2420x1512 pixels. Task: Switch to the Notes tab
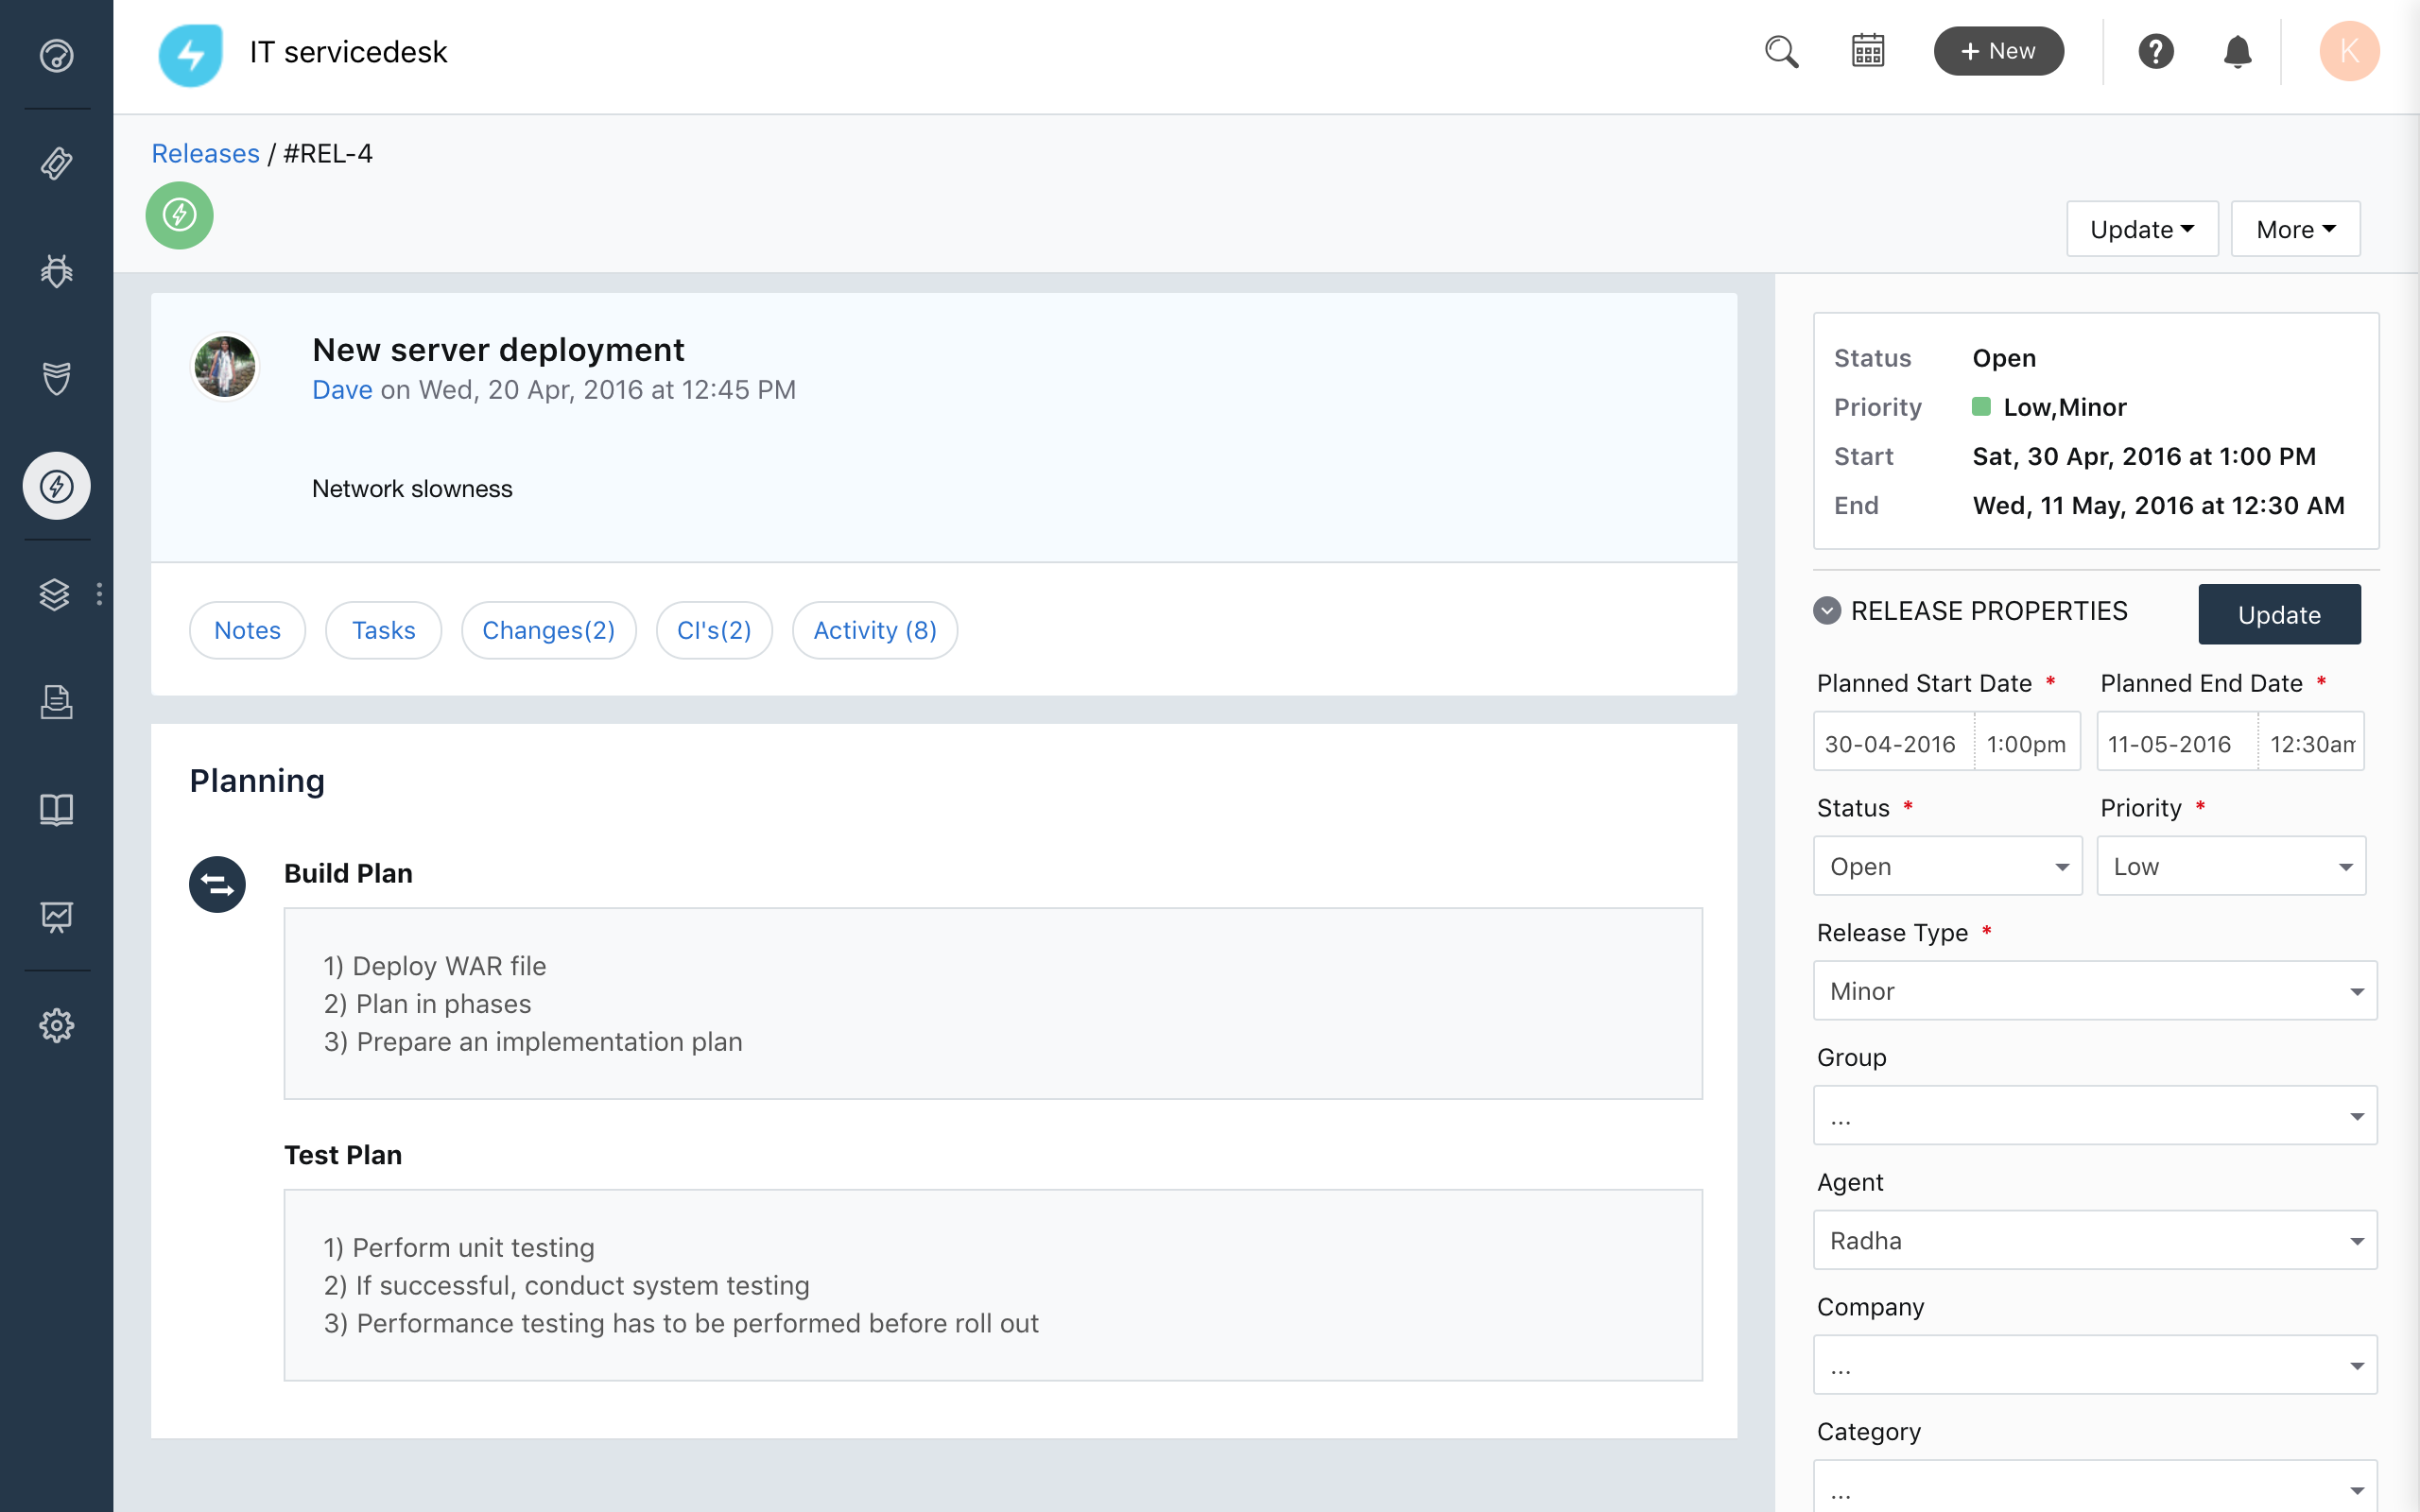247,630
